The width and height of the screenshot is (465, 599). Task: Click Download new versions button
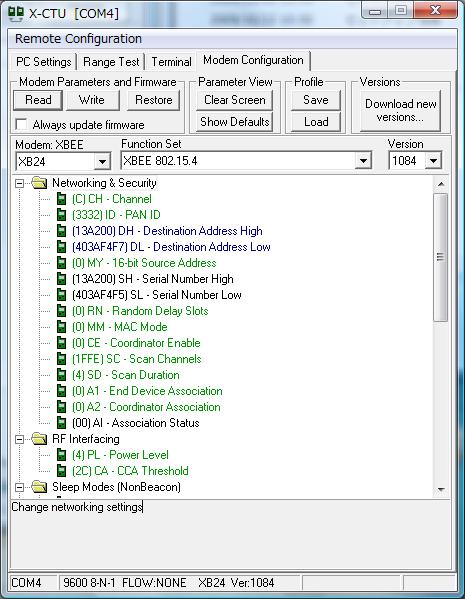tap(400, 111)
